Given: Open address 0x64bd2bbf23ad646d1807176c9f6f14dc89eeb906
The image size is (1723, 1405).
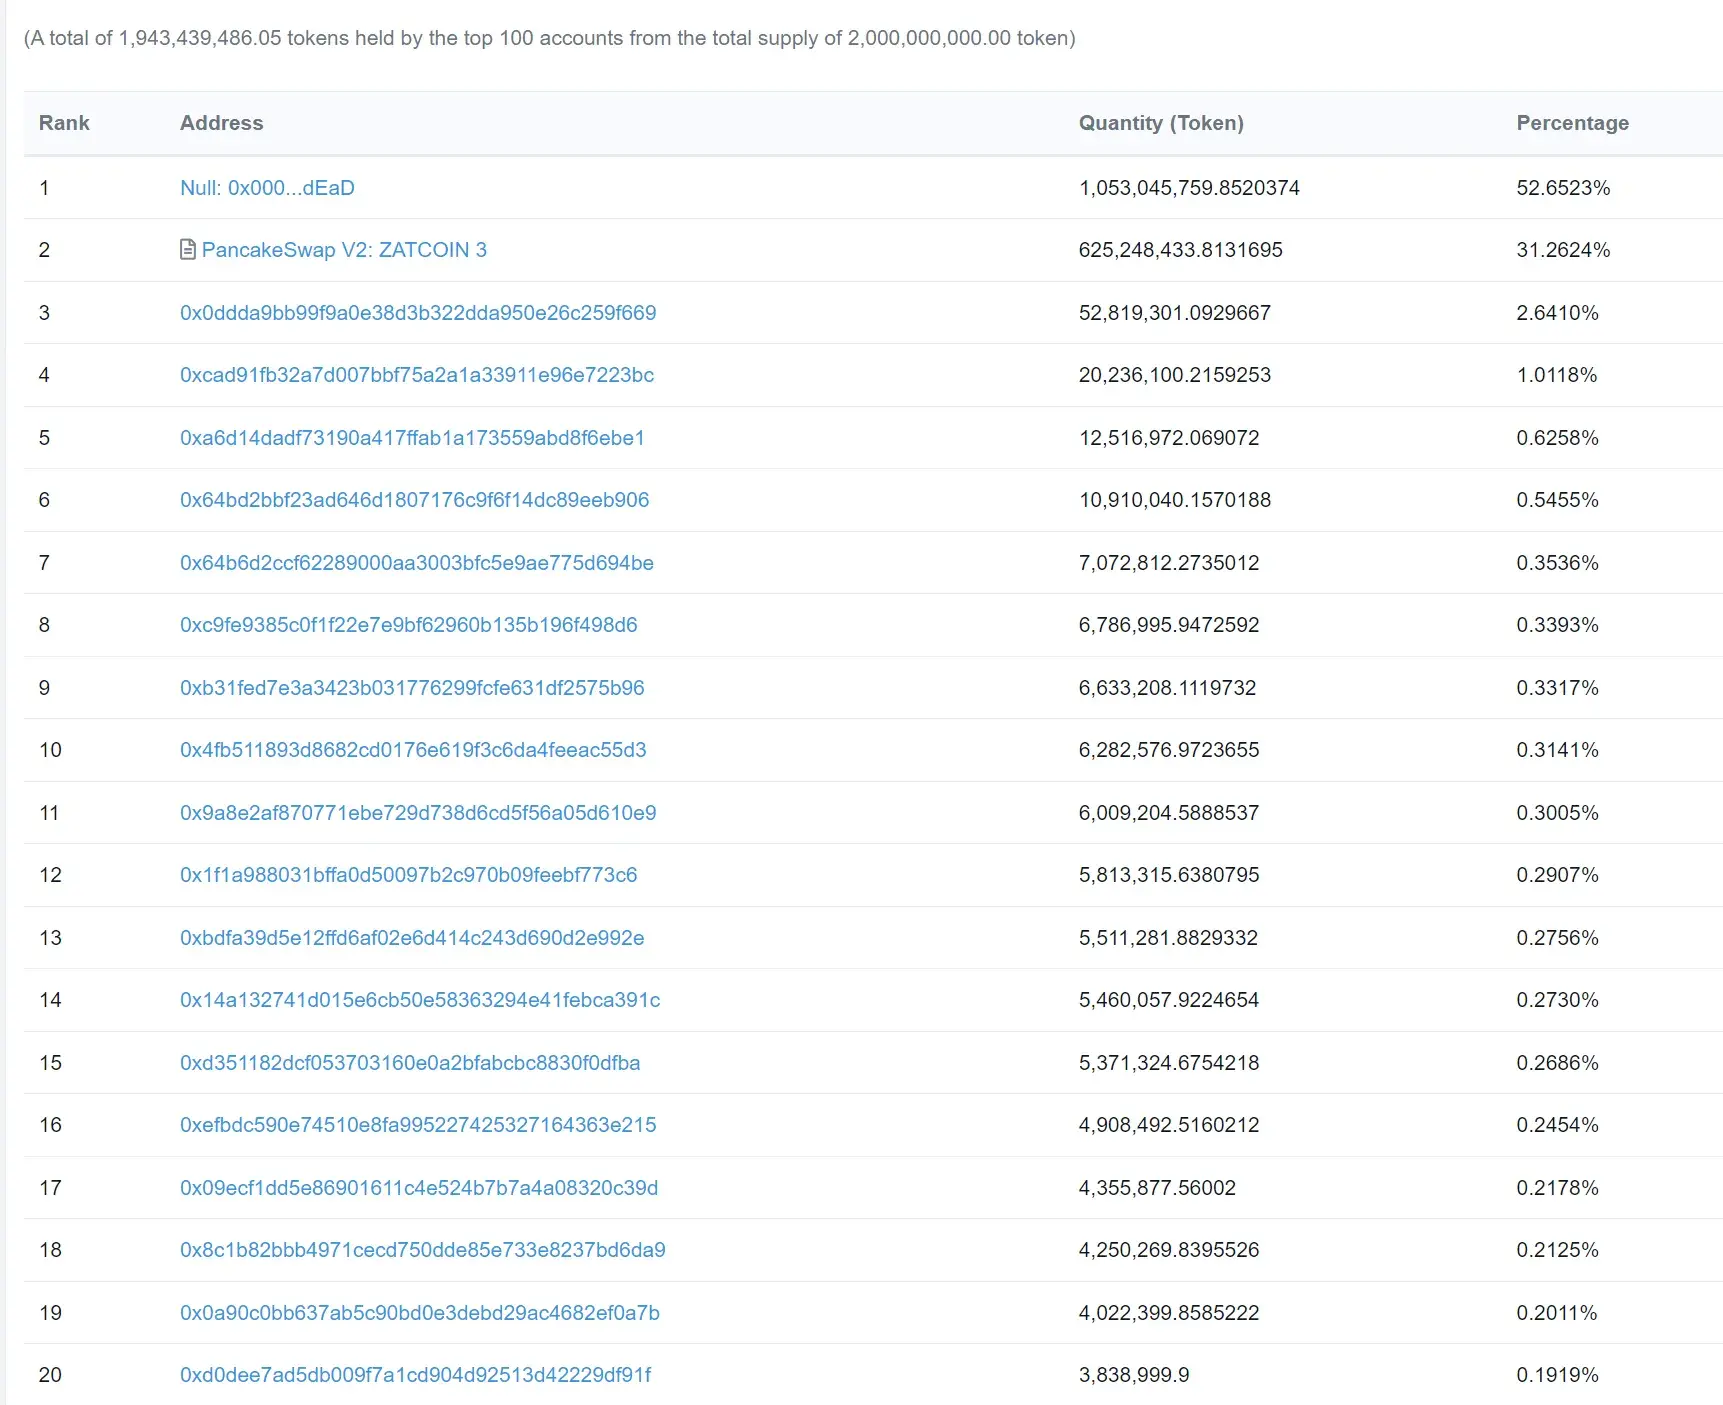Looking at the screenshot, I should click(x=415, y=500).
